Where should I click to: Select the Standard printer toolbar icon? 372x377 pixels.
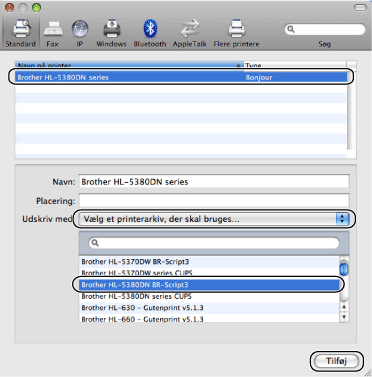point(21,33)
